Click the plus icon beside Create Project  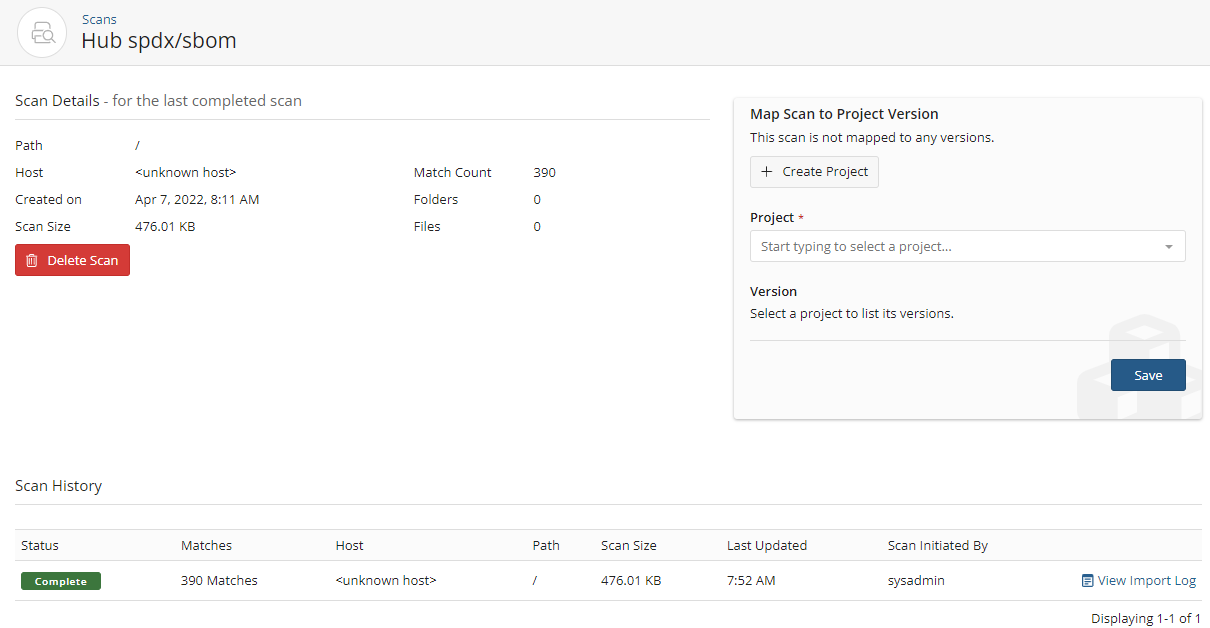(x=767, y=172)
